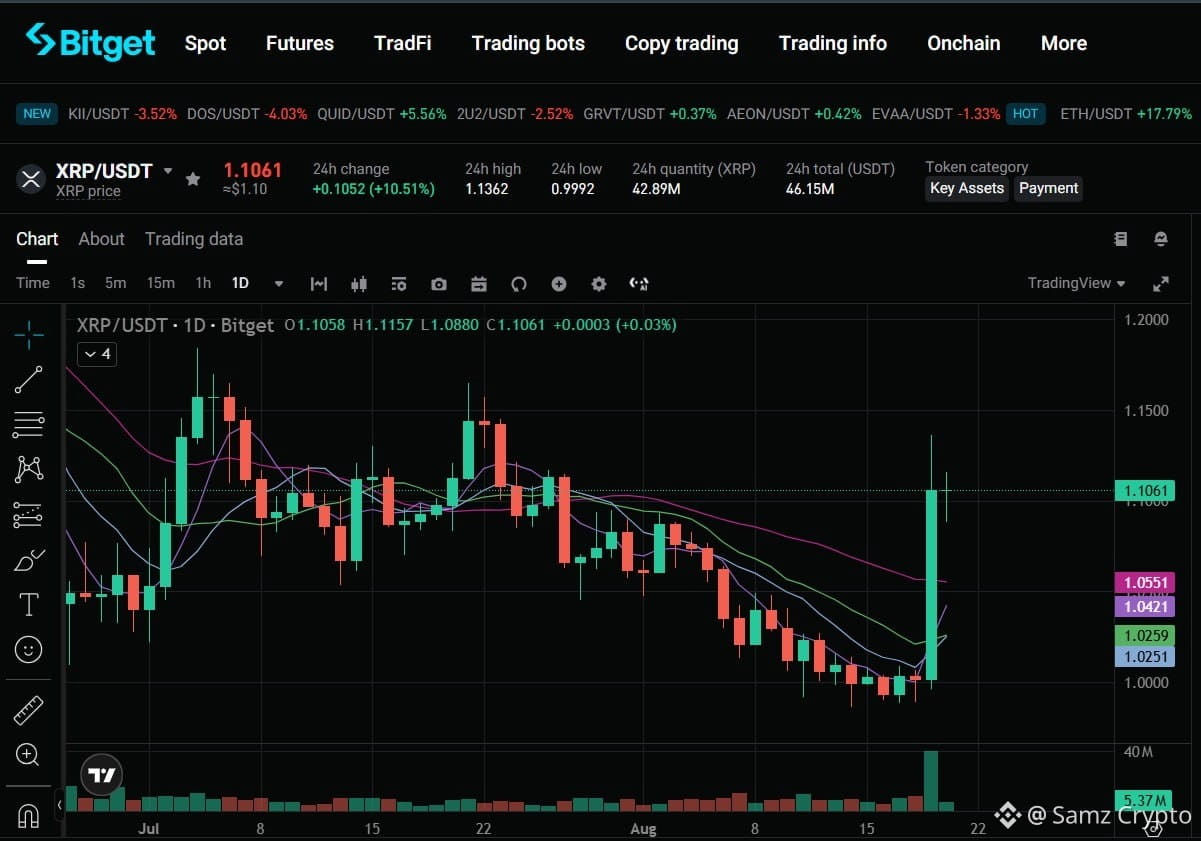Click the Key Assets category tag
Screen dimensions: 1201x841
pyautogui.click(x=966, y=188)
